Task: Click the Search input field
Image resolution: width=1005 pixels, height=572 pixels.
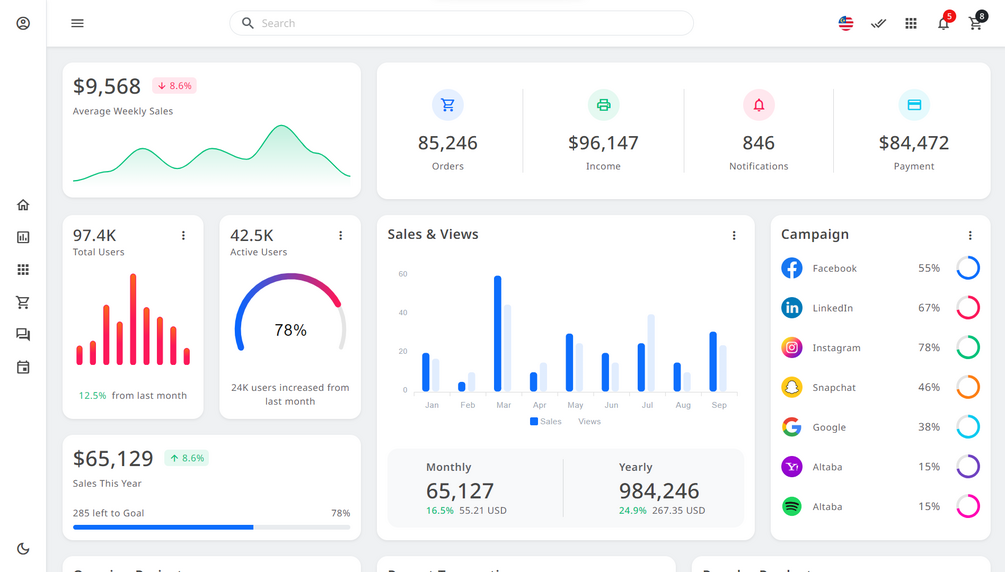Action: [x=461, y=23]
